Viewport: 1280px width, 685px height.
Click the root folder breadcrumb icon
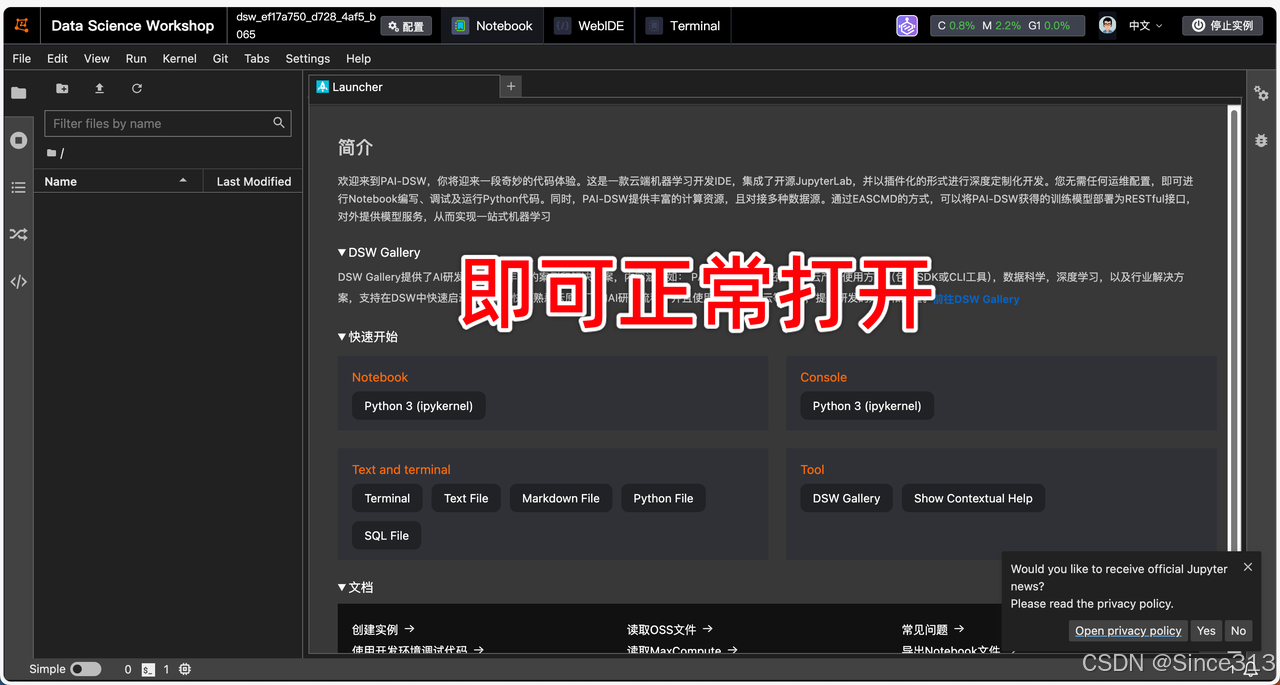click(x=52, y=153)
